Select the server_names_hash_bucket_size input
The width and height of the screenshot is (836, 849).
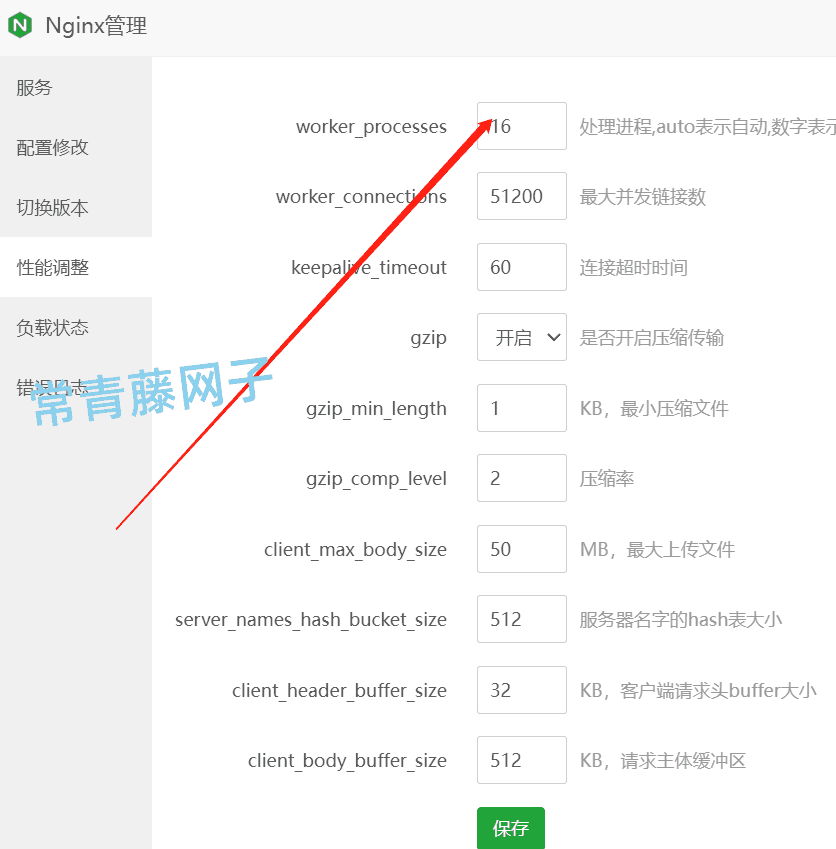521,619
